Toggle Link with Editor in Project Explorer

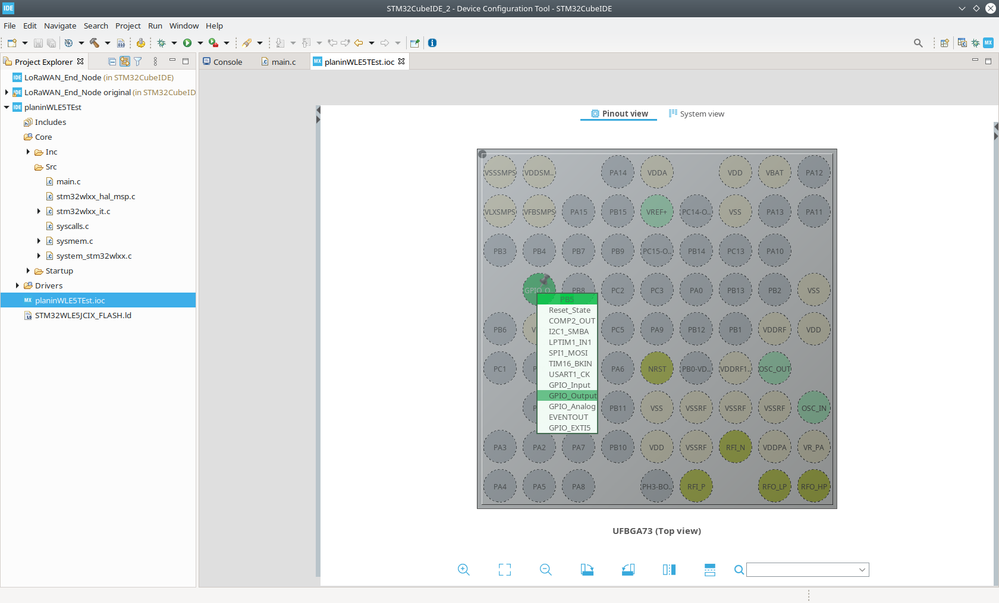point(125,62)
